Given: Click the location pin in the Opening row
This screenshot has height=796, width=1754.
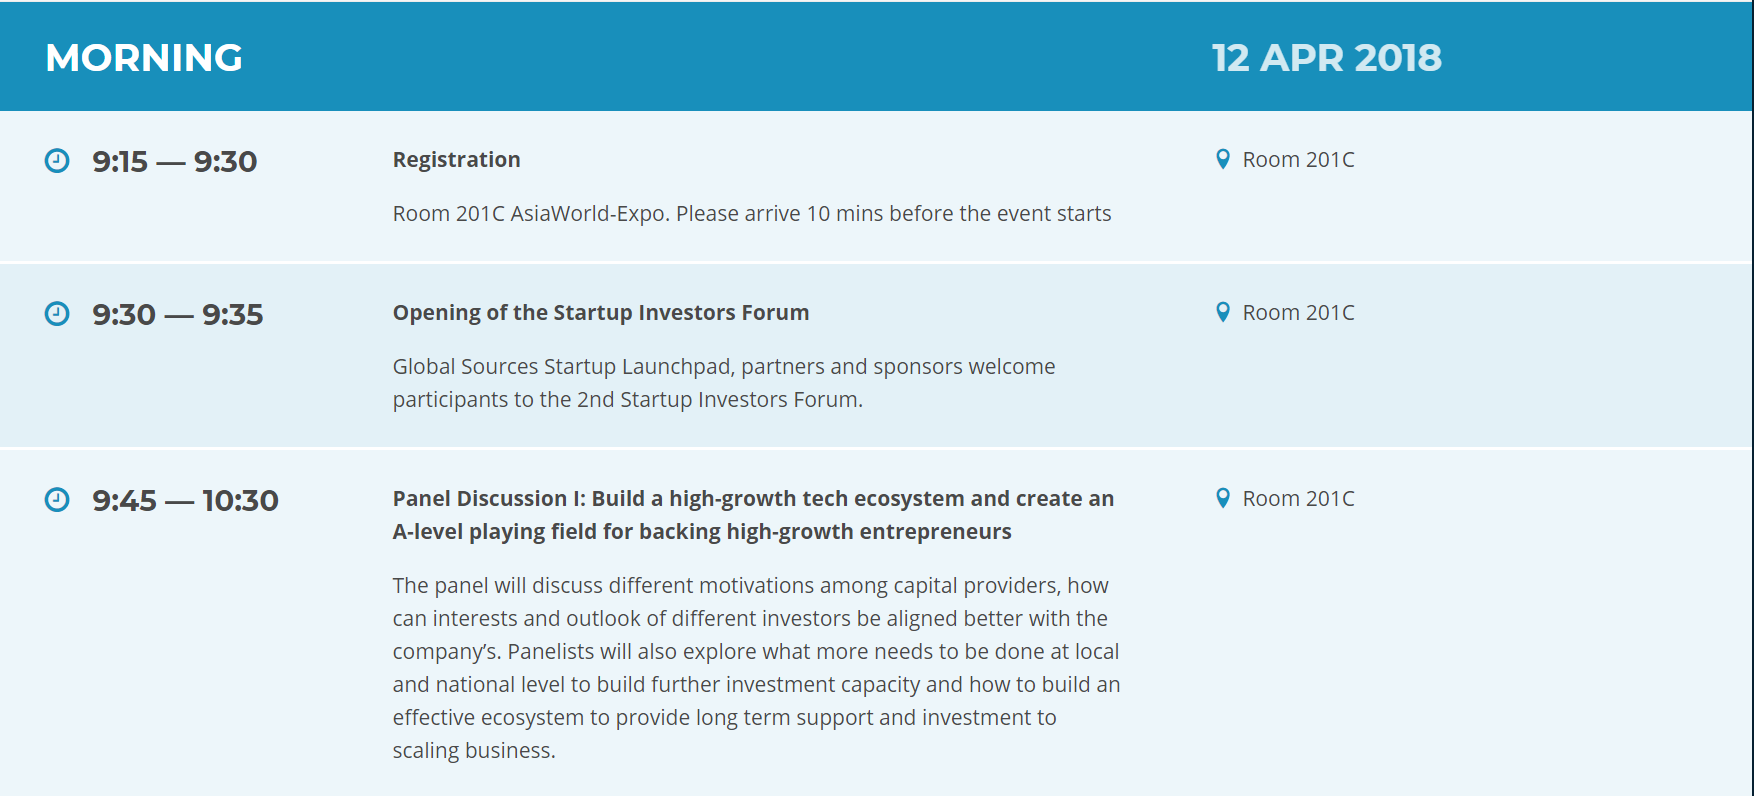Looking at the screenshot, I should [1222, 312].
